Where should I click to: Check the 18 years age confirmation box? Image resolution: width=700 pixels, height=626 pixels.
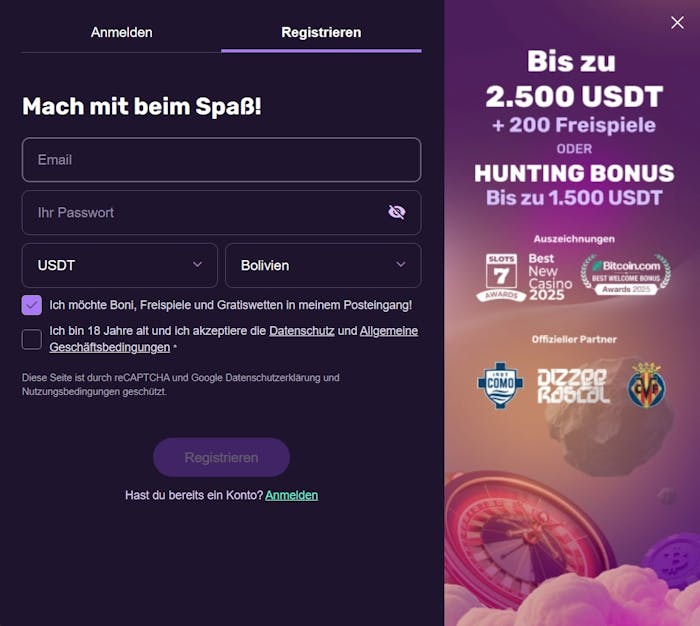pyautogui.click(x=32, y=339)
